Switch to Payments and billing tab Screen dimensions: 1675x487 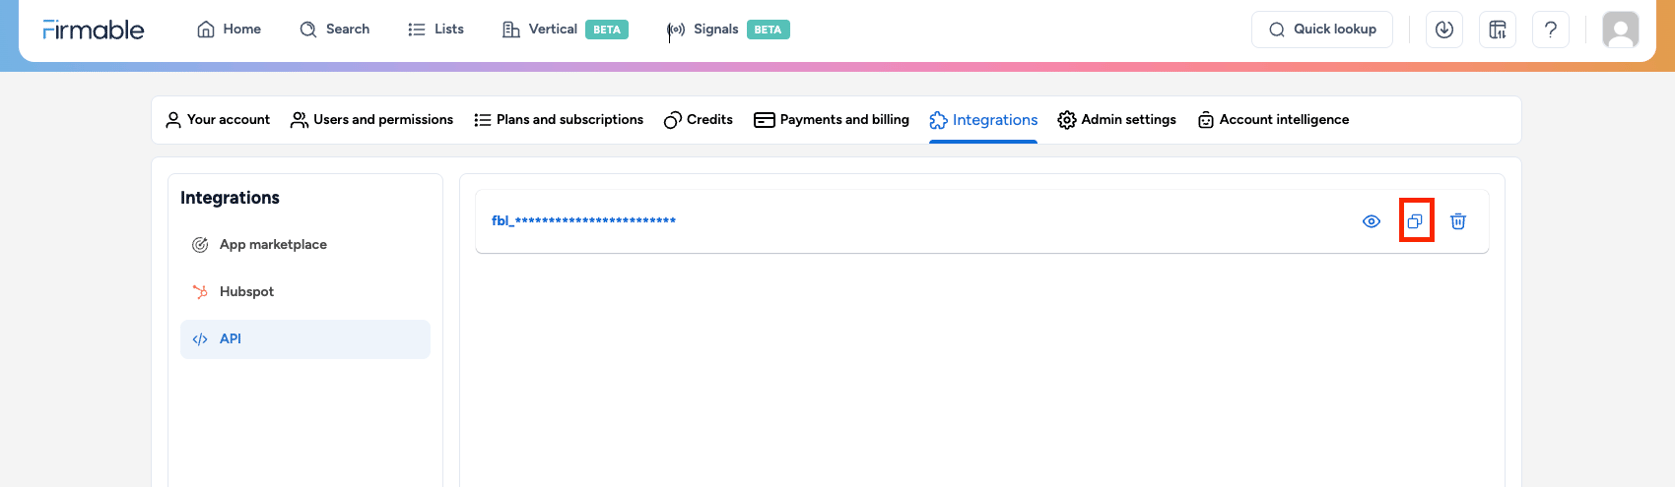click(831, 120)
